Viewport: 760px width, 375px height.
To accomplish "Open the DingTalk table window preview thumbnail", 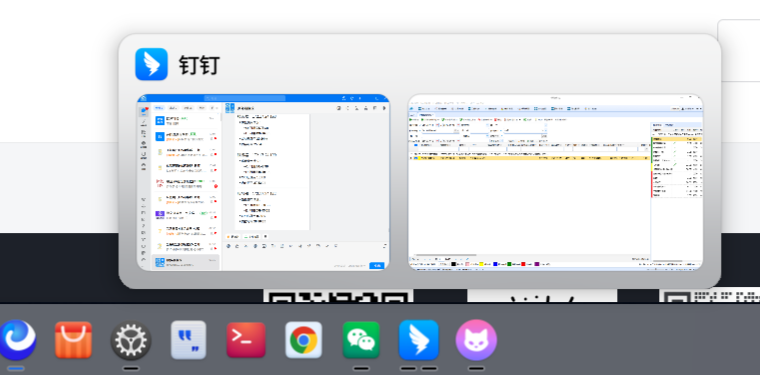I will coord(555,182).
